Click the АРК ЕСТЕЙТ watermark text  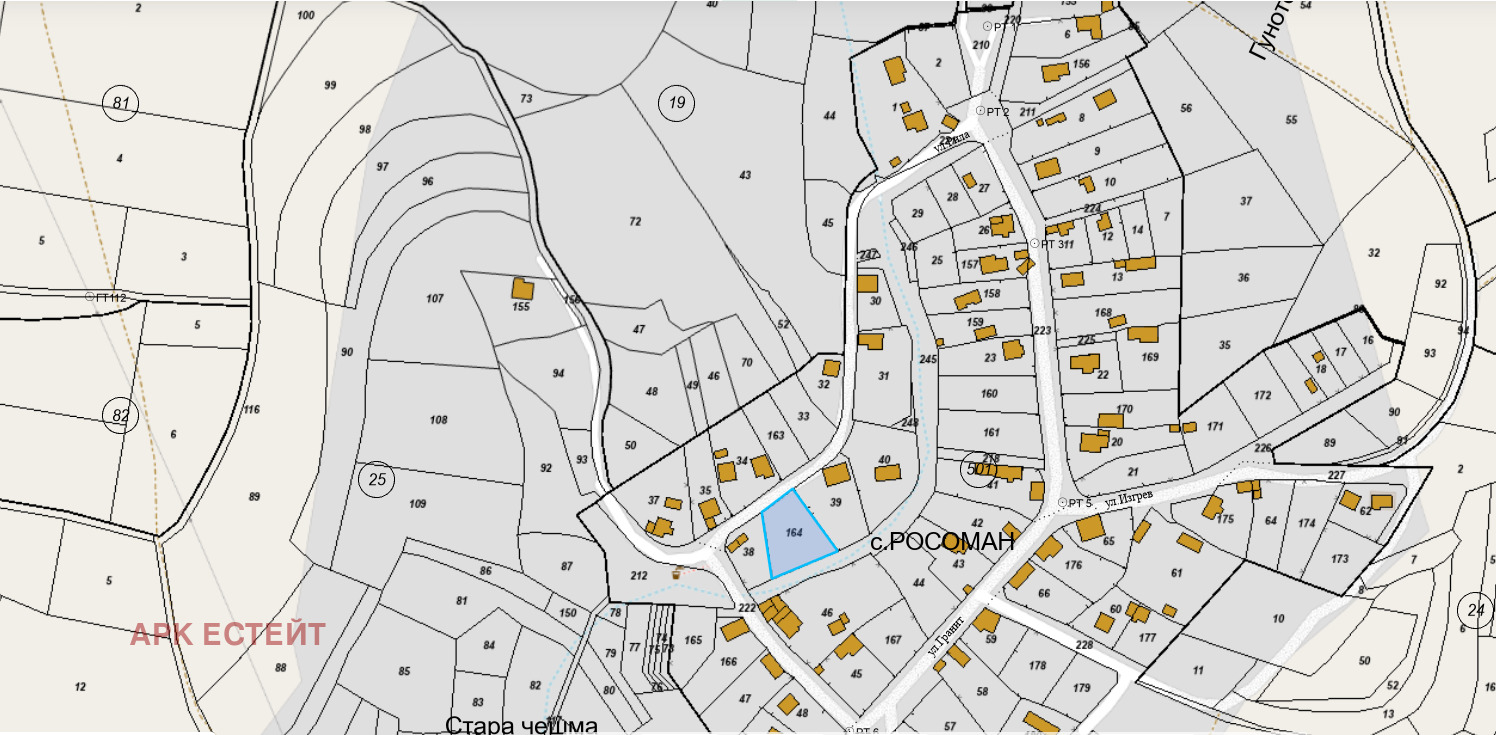228,634
